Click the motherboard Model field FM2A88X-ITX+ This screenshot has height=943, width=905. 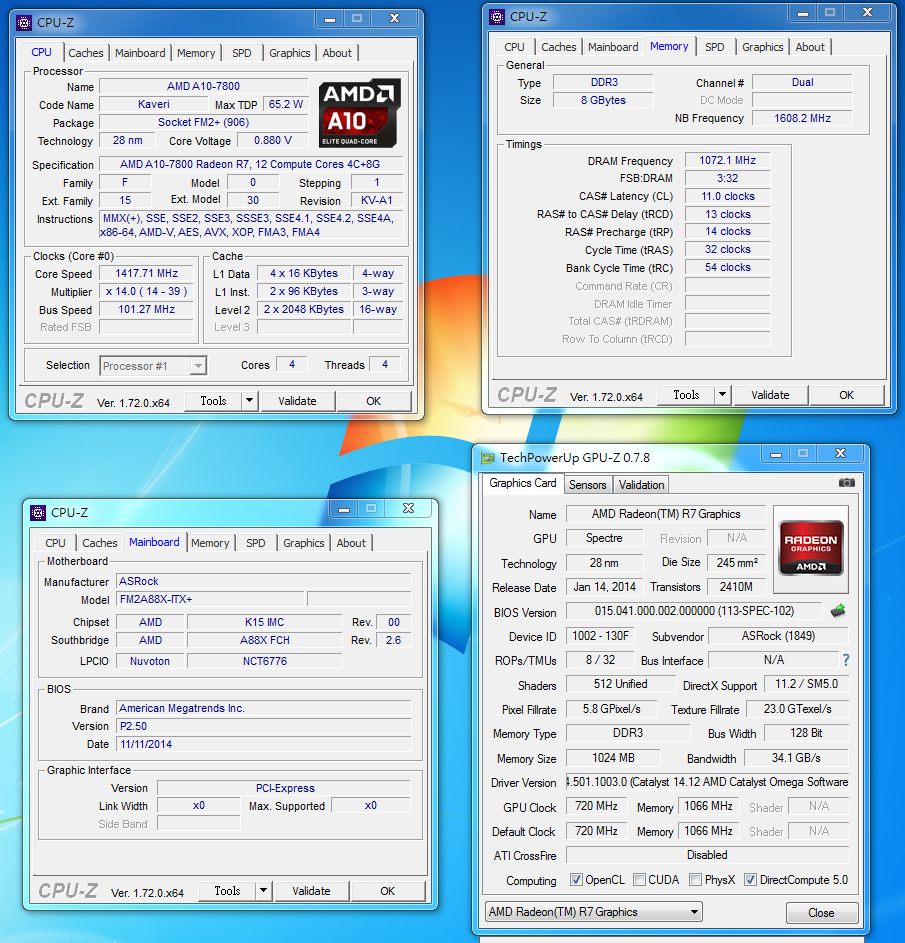point(210,600)
